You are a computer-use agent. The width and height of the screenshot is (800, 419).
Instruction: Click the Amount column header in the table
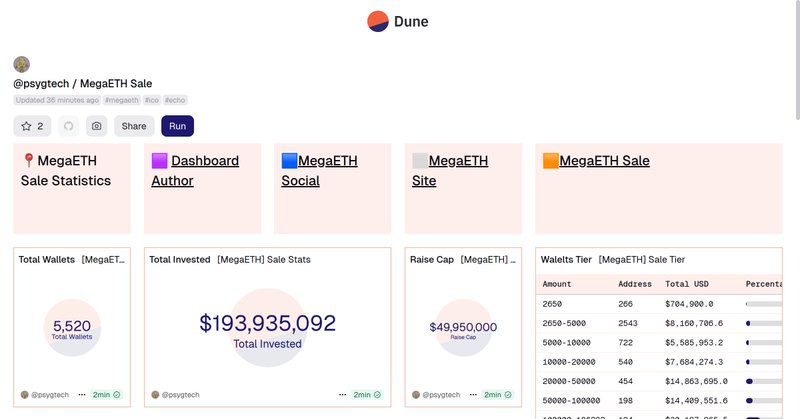(557, 284)
